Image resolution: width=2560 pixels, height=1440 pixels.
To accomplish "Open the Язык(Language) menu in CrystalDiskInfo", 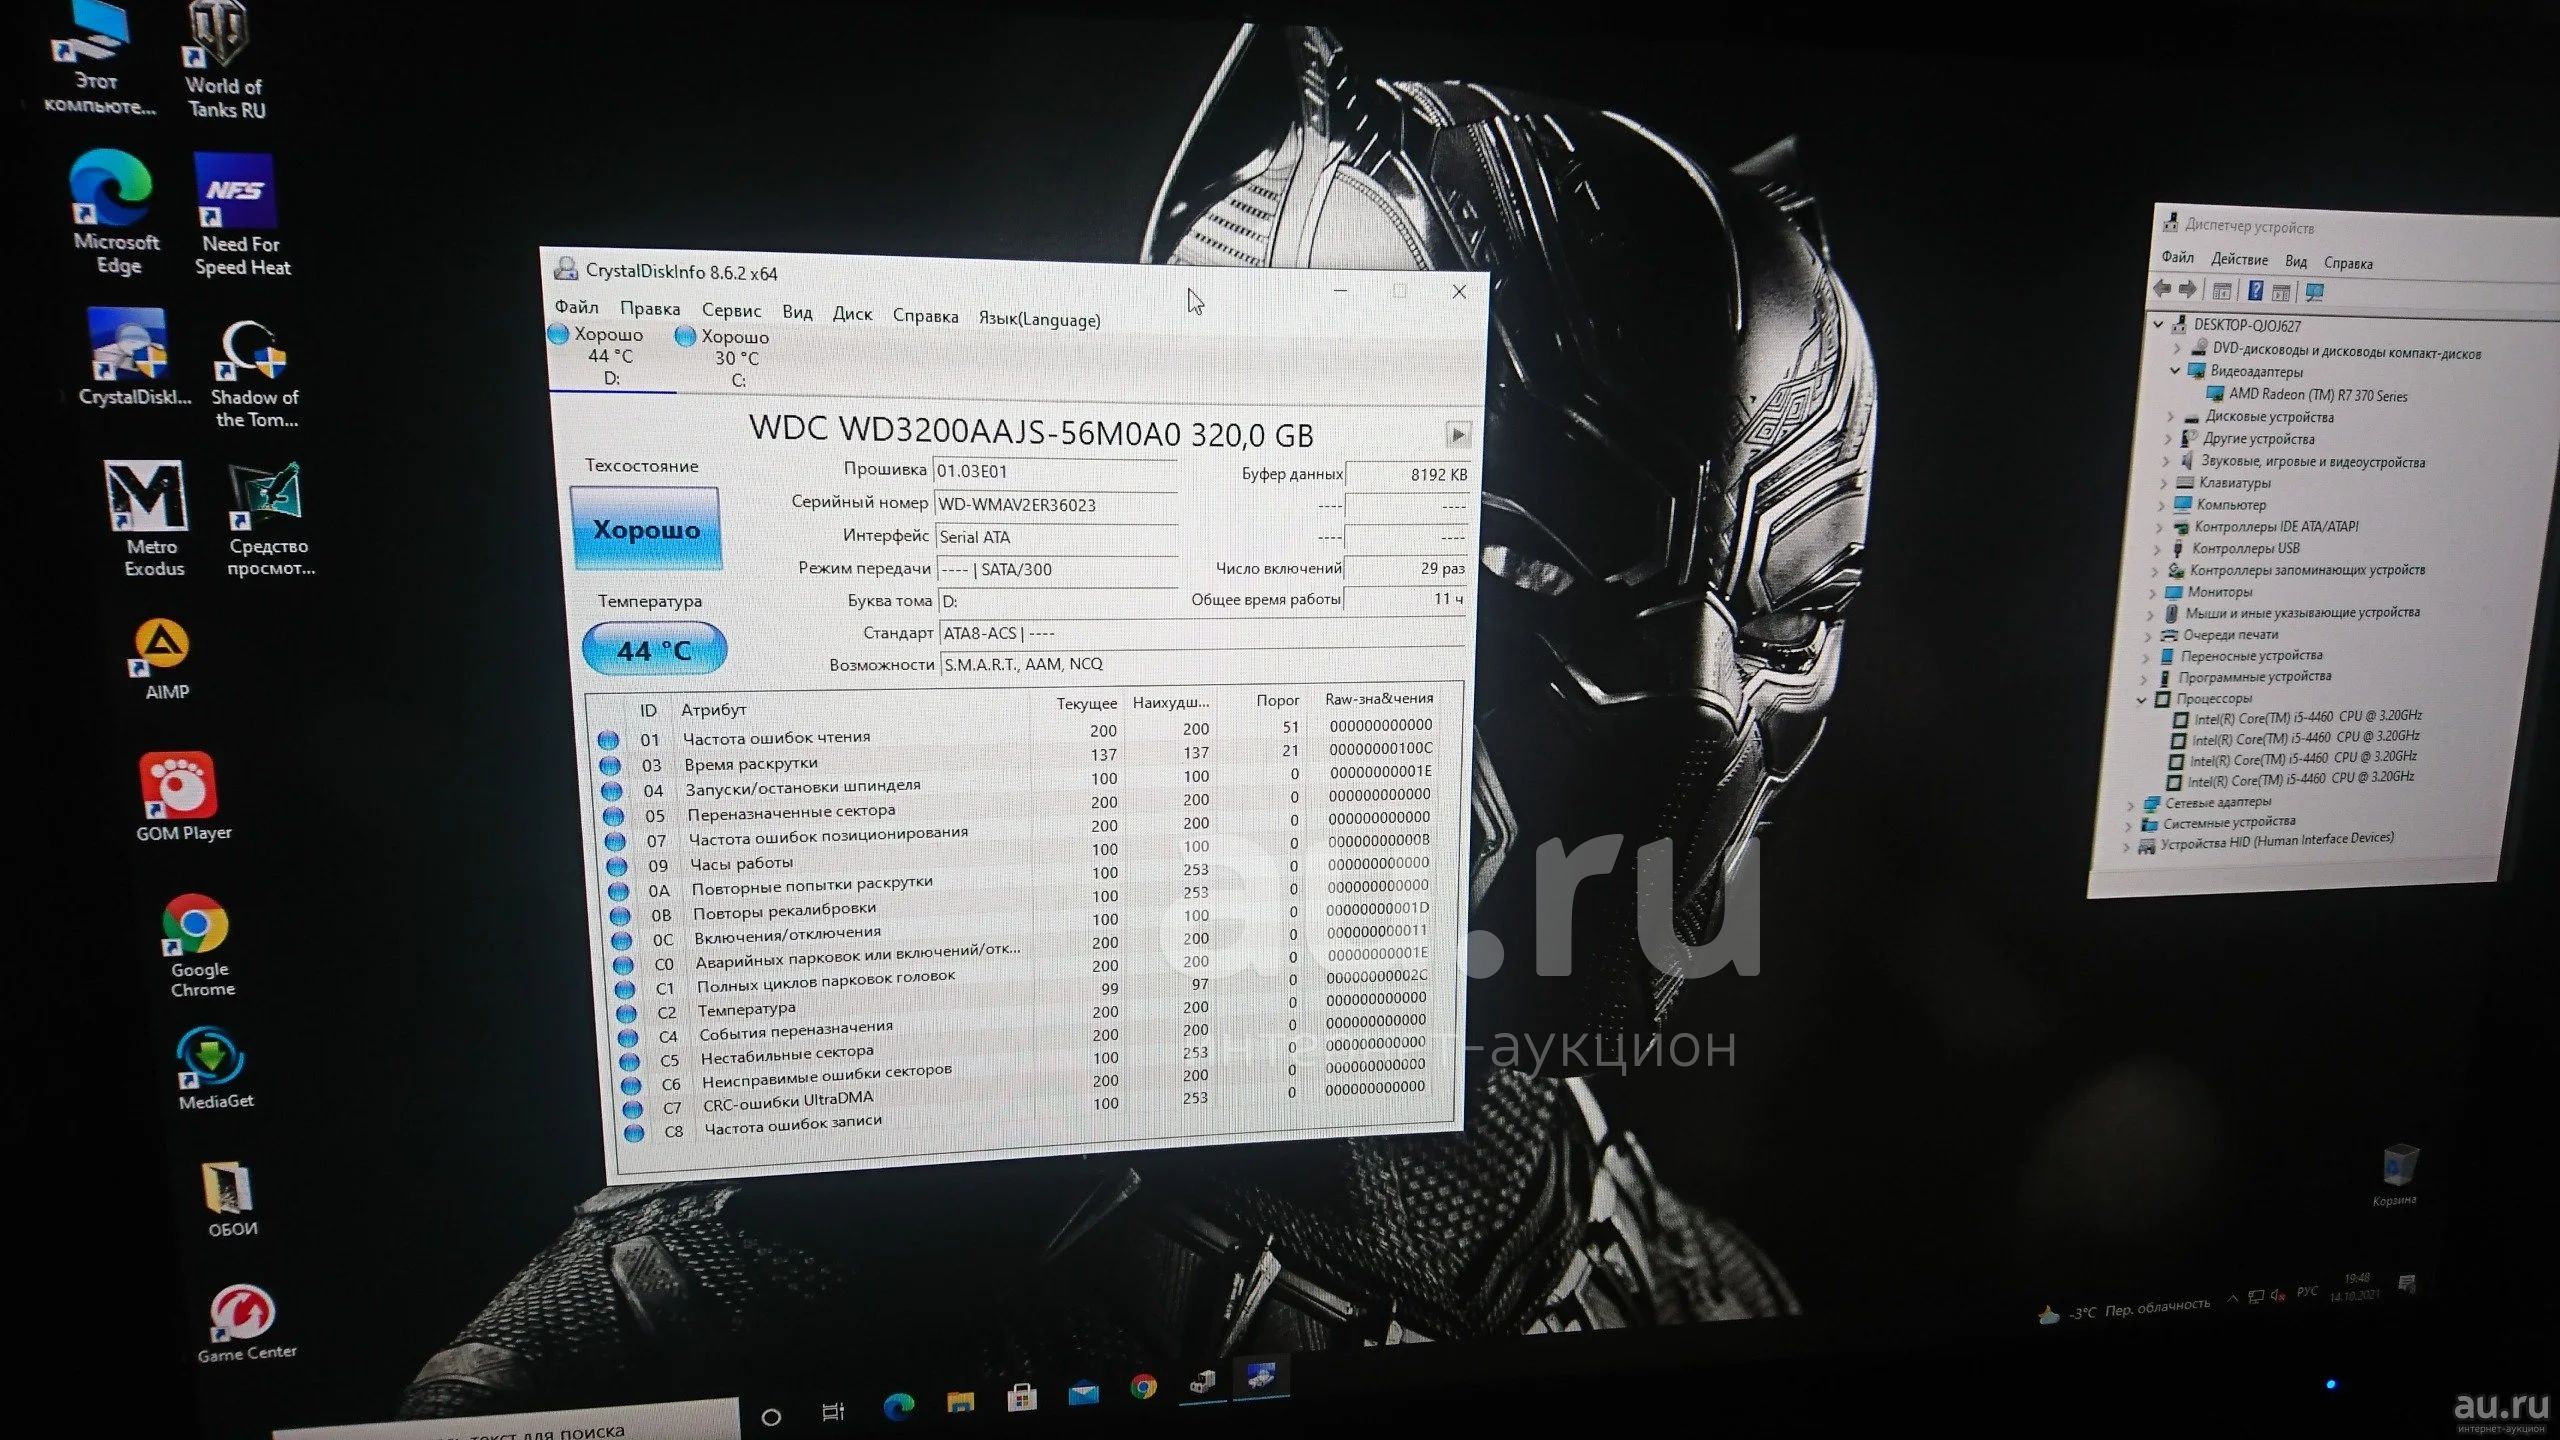I will click(1039, 319).
